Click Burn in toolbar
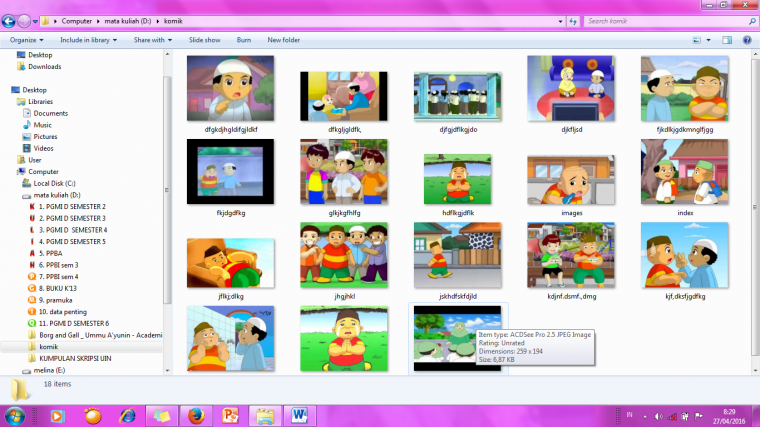The image size is (760, 427). point(243,40)
